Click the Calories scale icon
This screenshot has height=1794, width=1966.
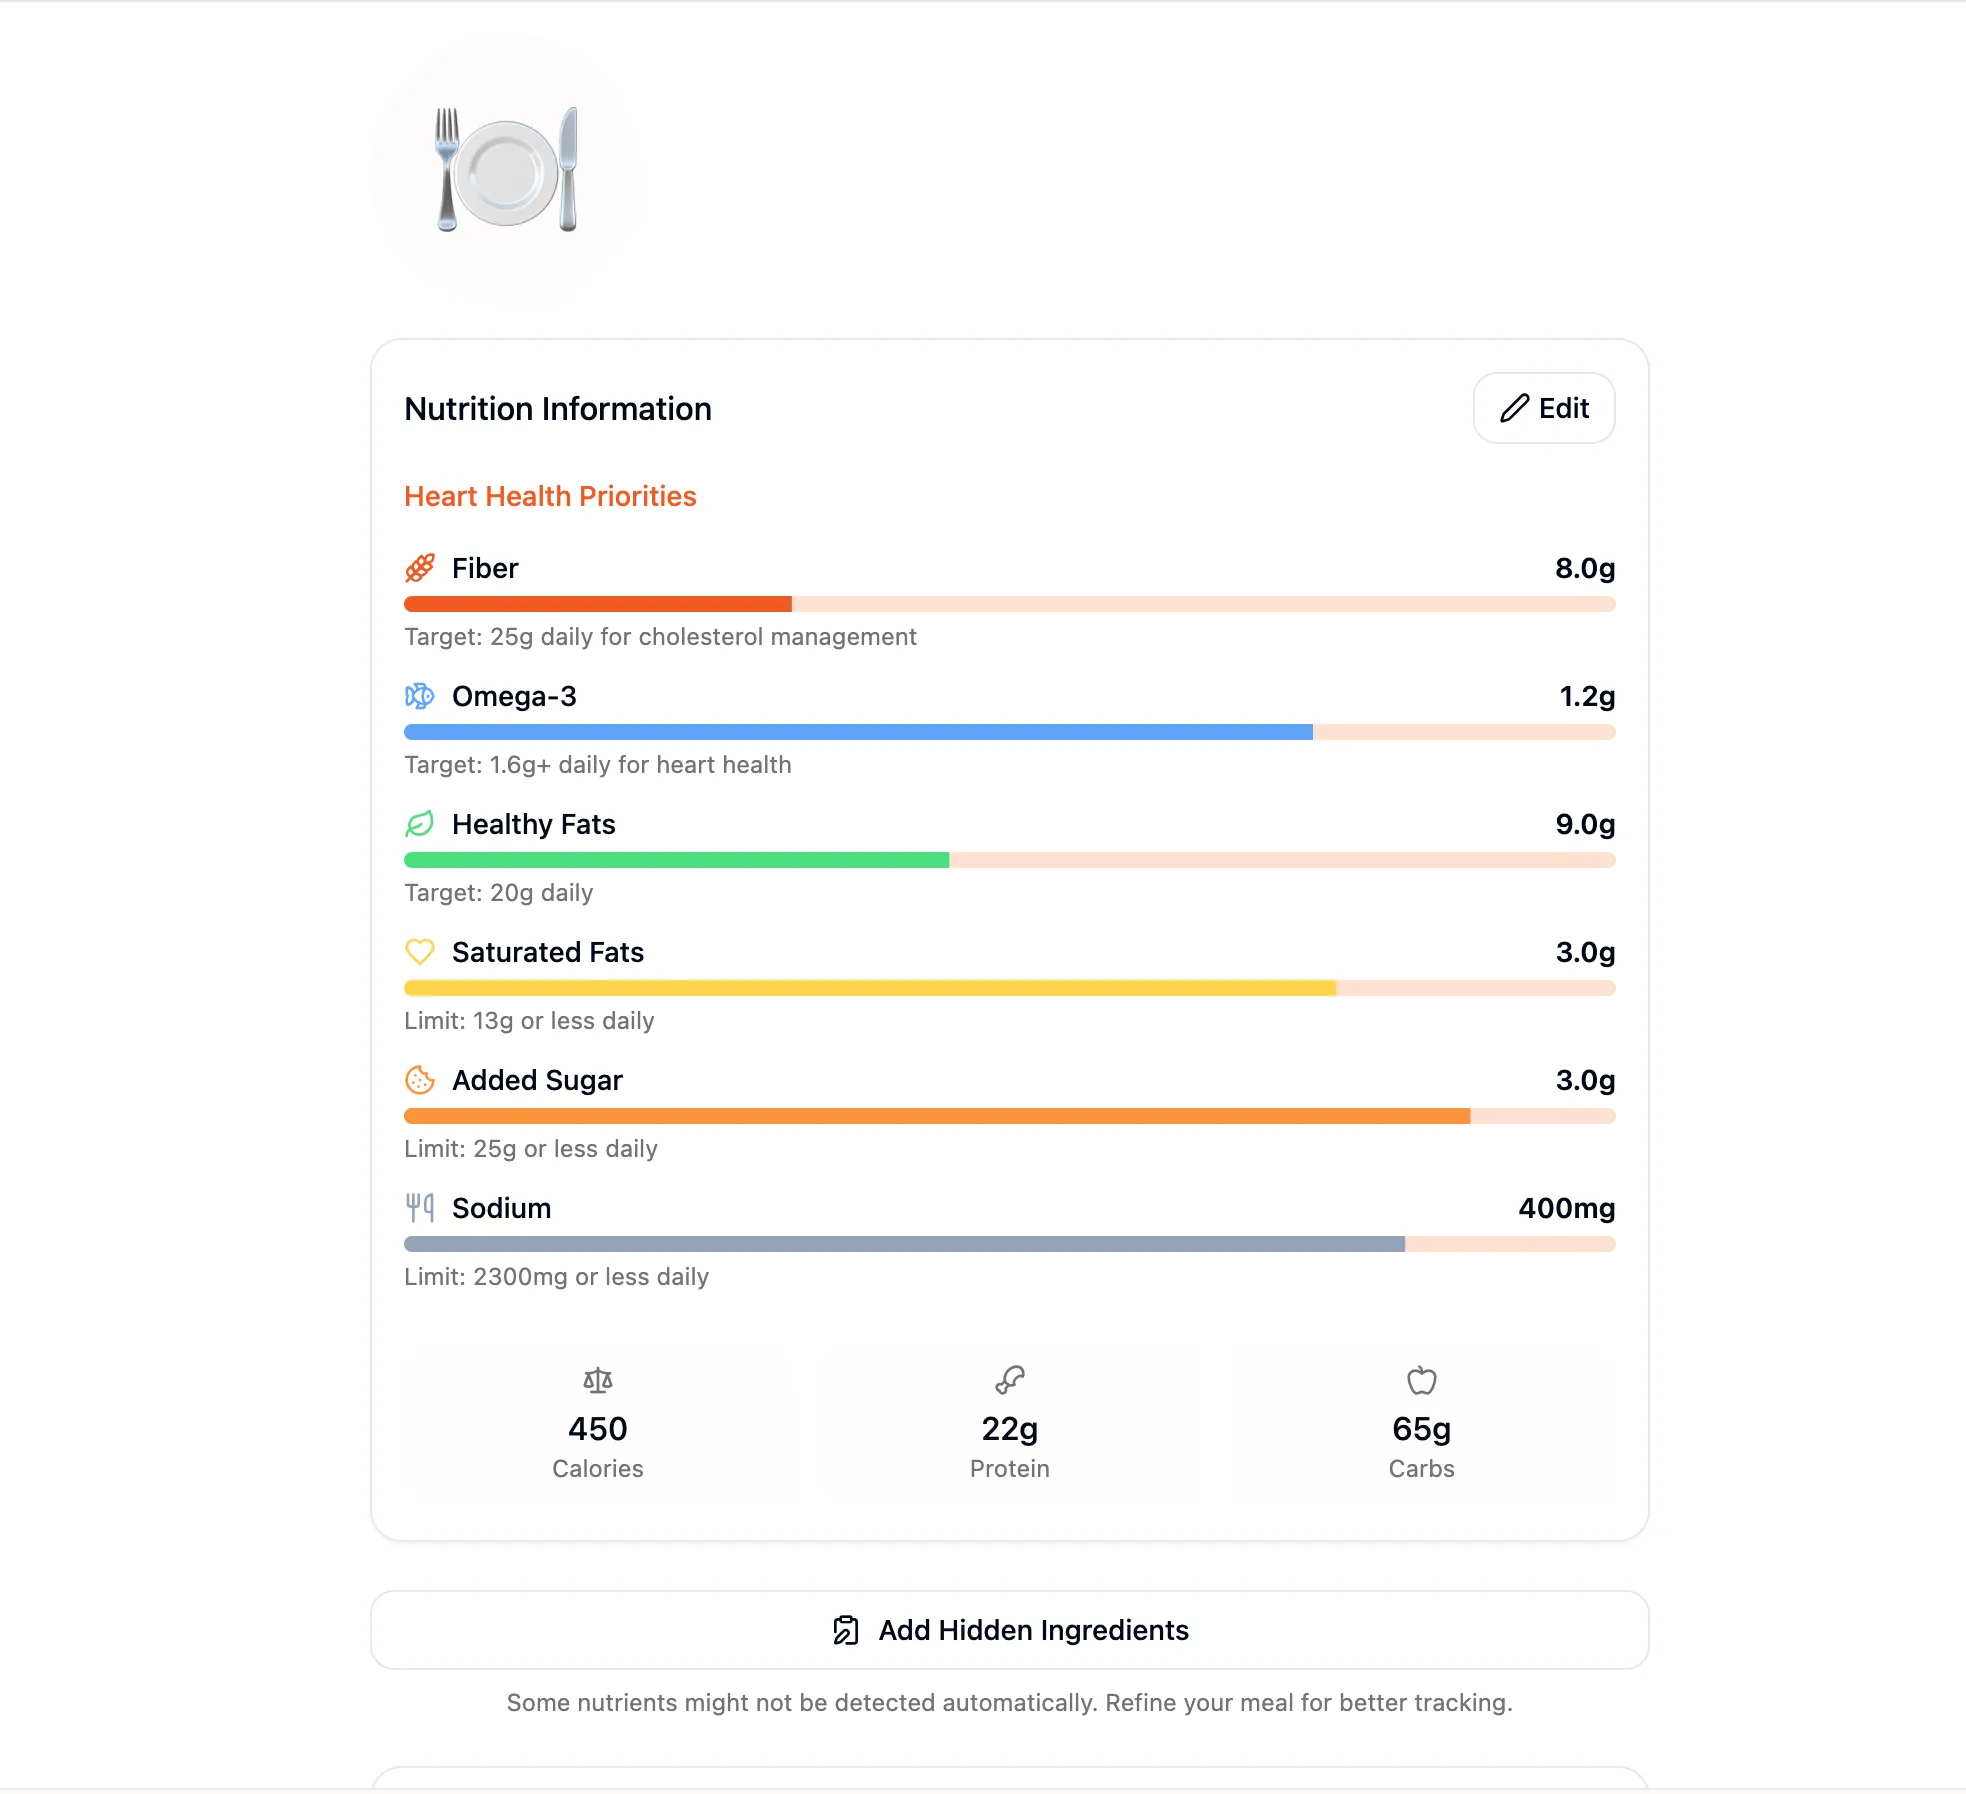598,1381
